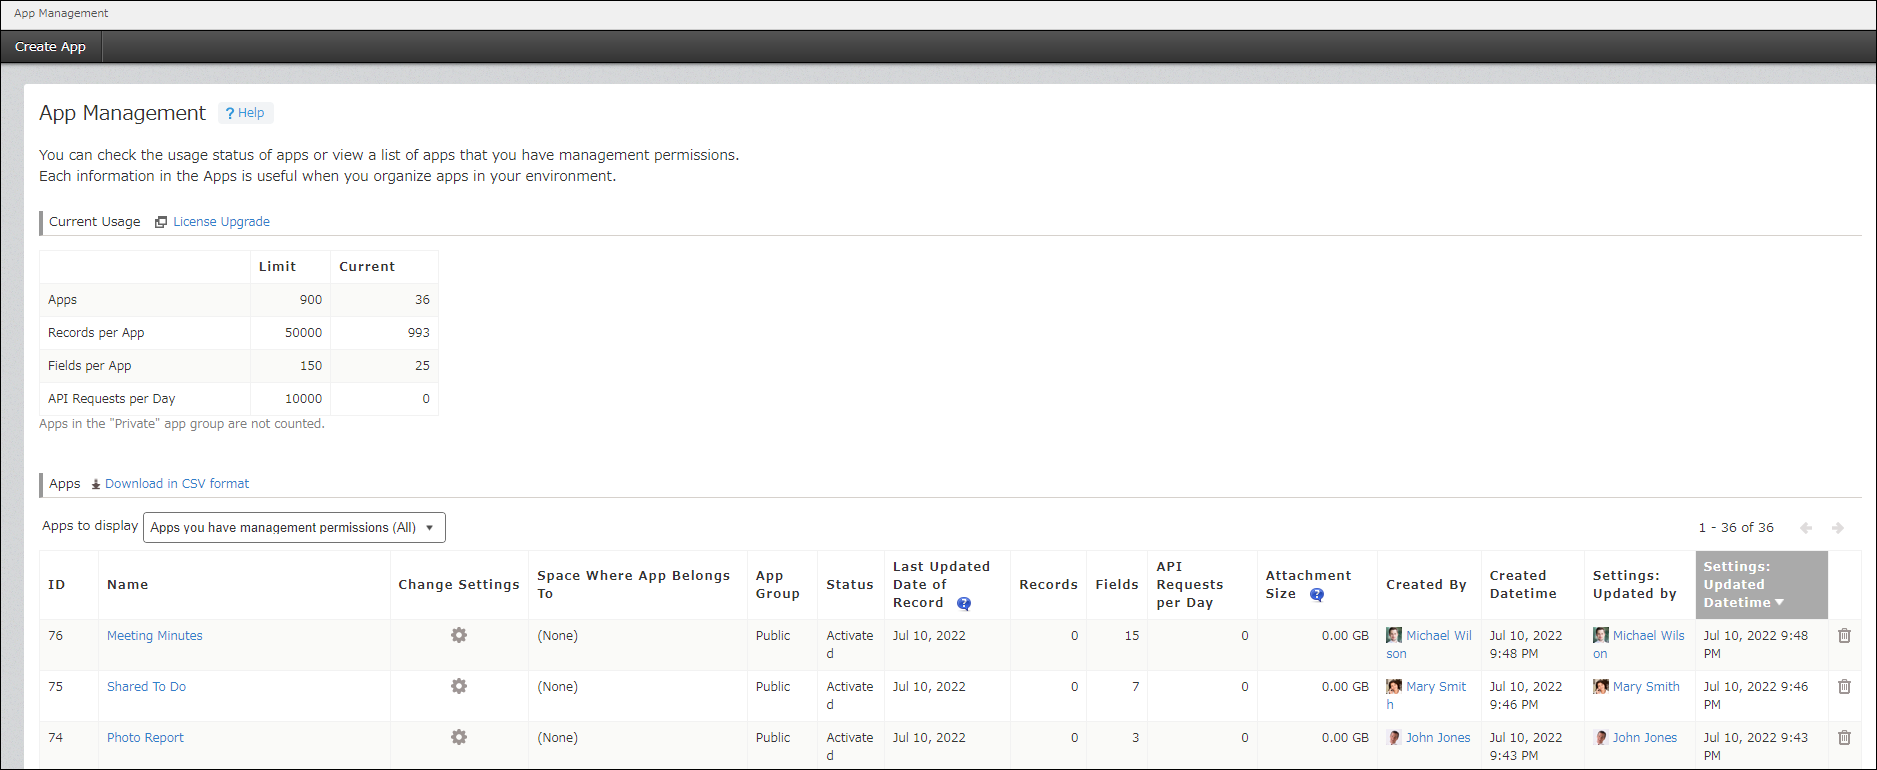Click API Requests per Day limit 10000

[303, 399]
